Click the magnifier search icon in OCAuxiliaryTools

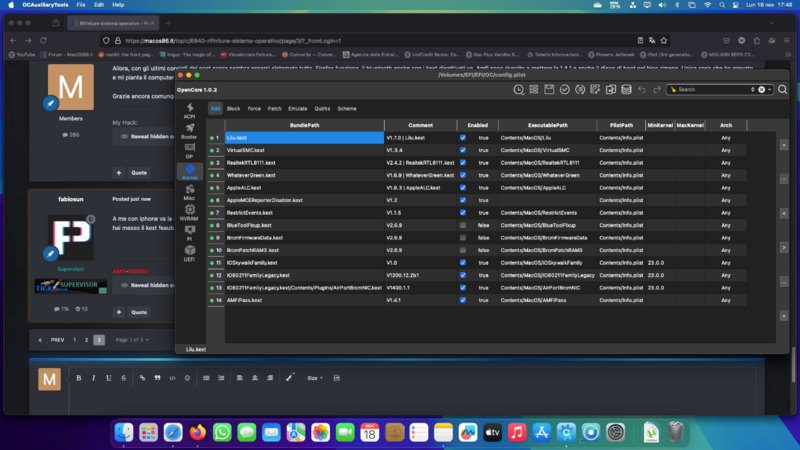pos(782,90)
